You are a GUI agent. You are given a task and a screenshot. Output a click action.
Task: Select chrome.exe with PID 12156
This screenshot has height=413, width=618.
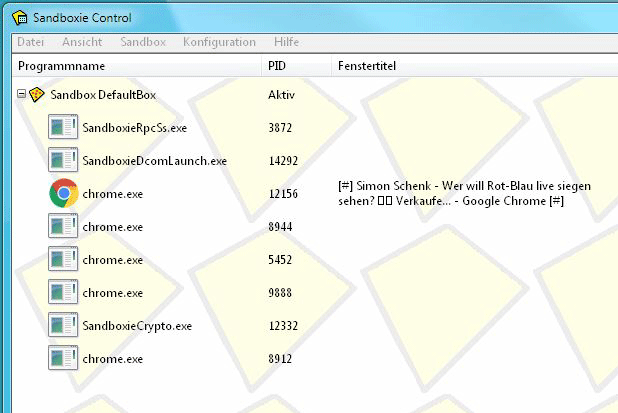(113, 194)
